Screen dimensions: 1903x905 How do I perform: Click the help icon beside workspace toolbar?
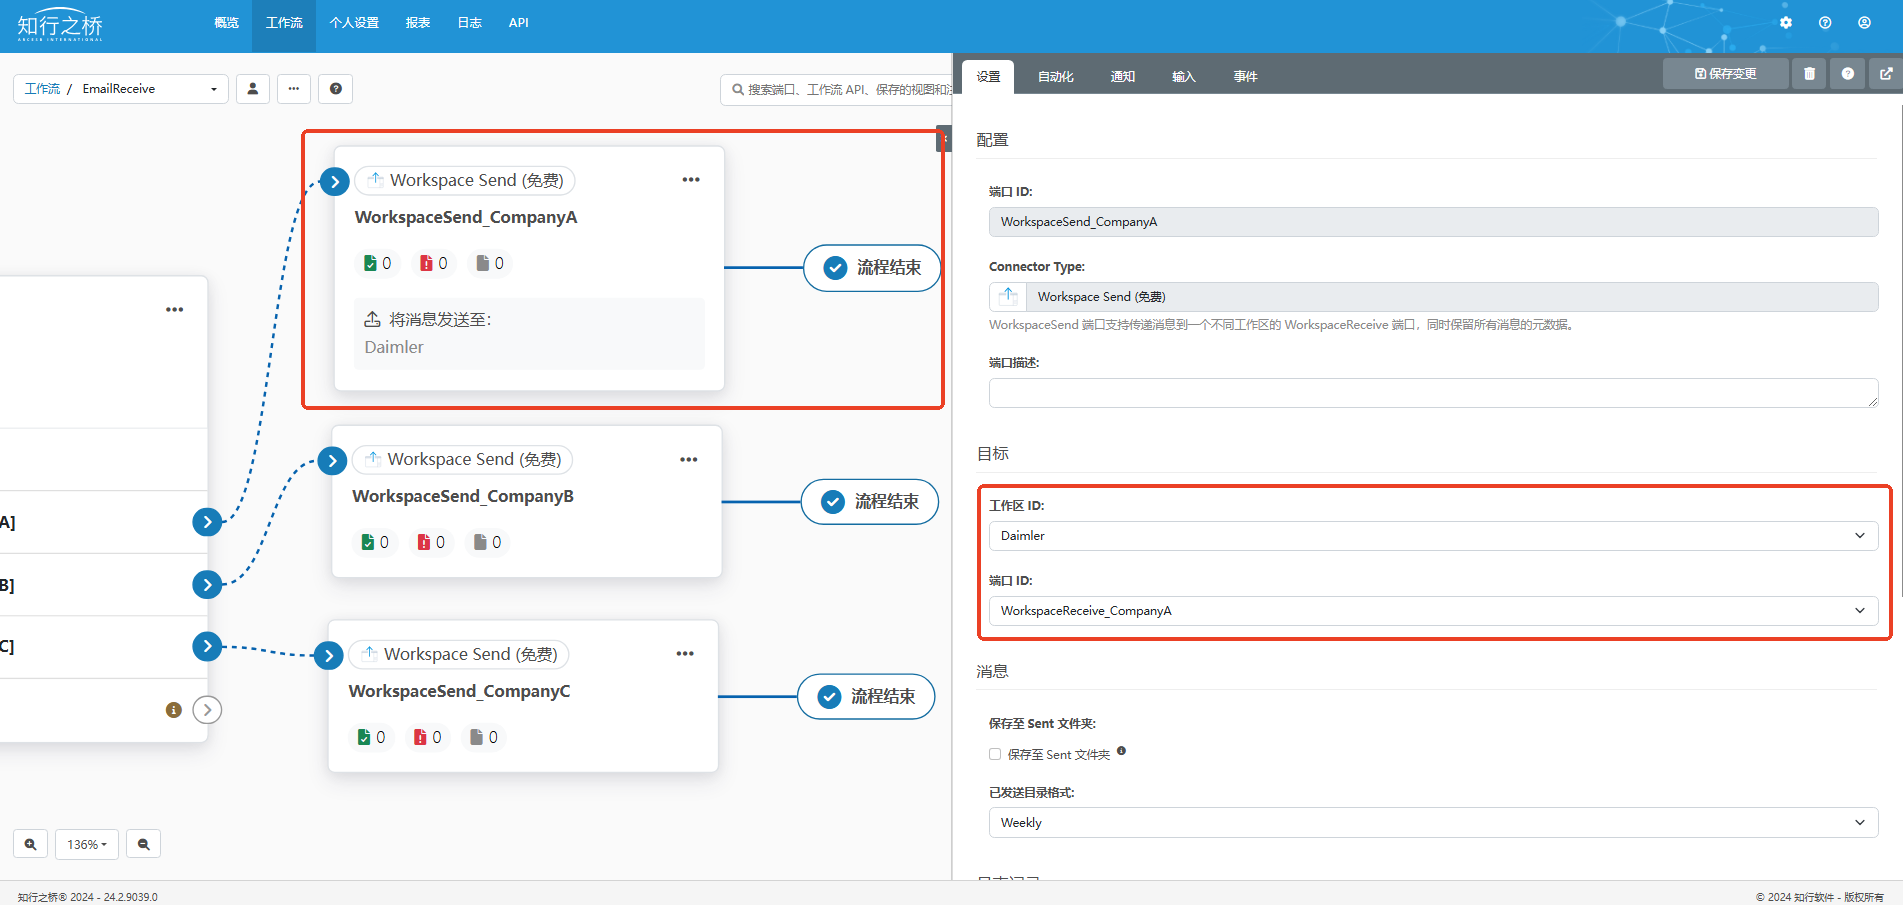pyautogui.click(x=336, y=89)
